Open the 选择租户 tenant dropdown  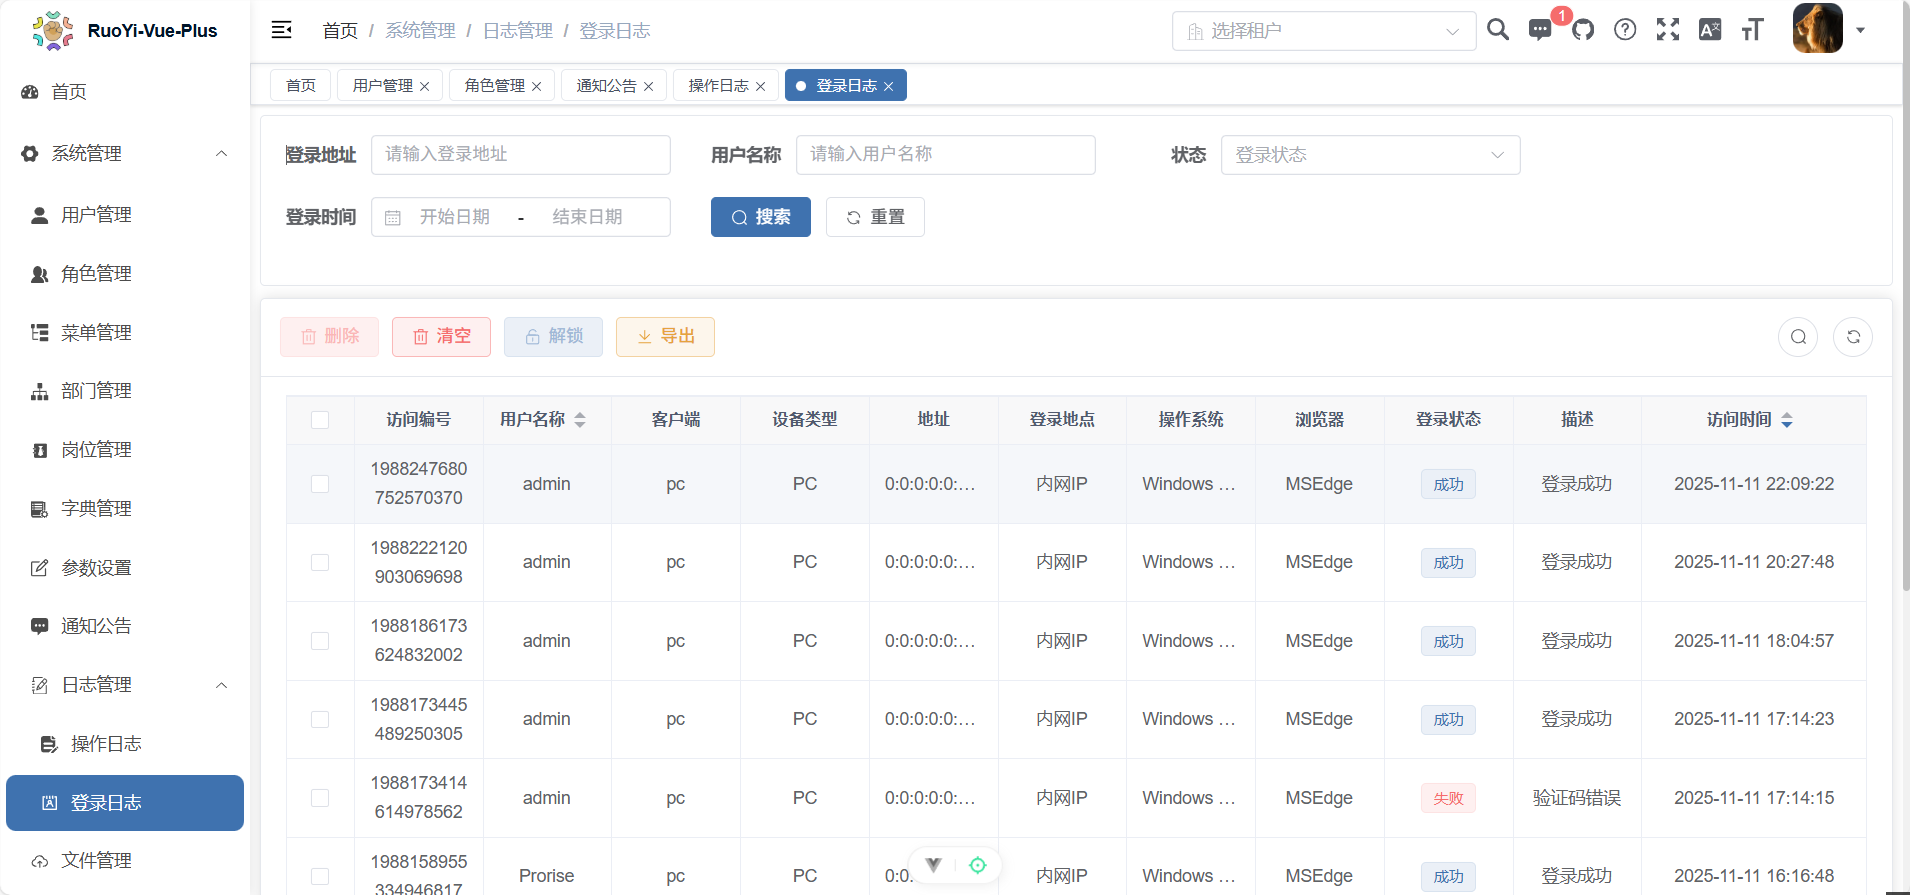click(x=1323, y=31)
